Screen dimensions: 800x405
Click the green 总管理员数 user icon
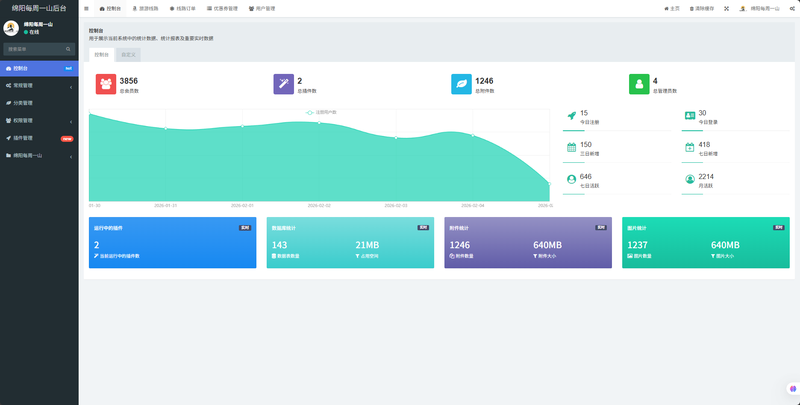[639, 84]
